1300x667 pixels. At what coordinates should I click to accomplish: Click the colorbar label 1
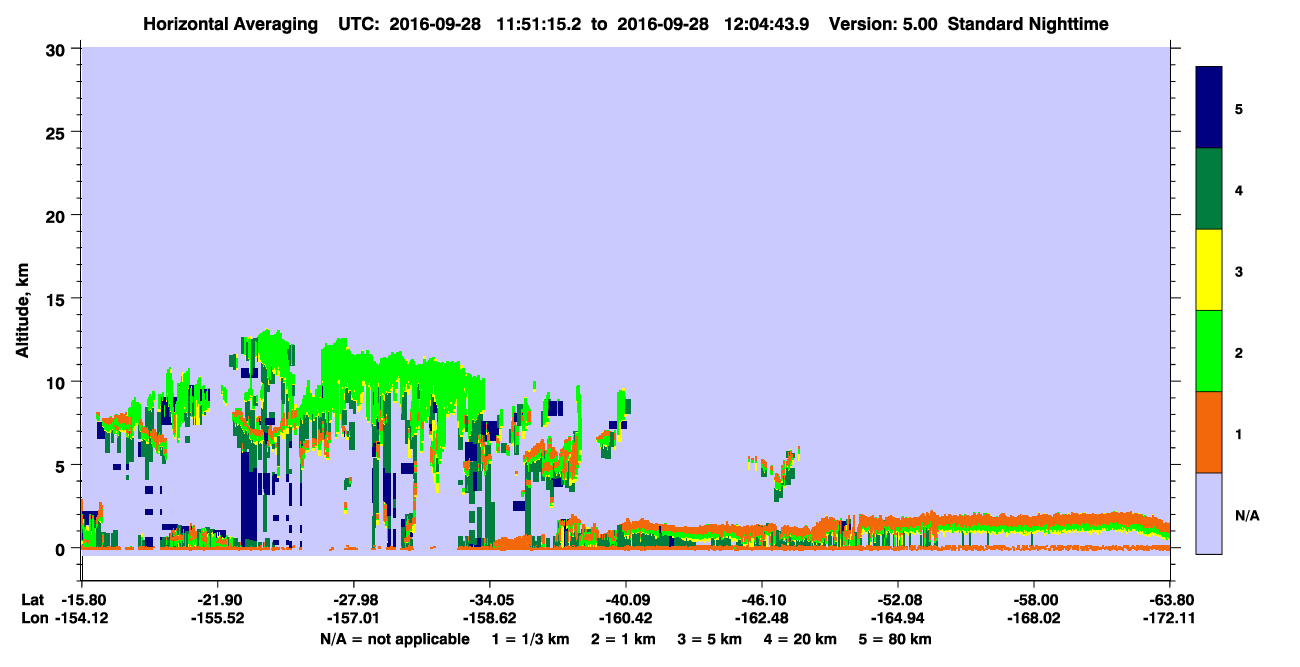[1239, 434]
